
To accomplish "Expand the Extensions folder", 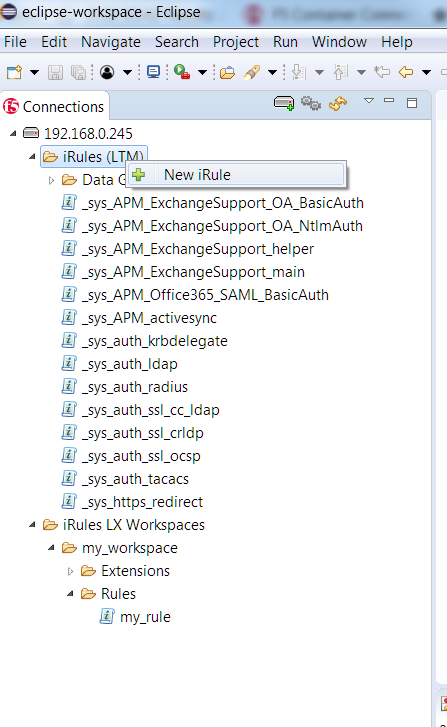I will [70, 571].
